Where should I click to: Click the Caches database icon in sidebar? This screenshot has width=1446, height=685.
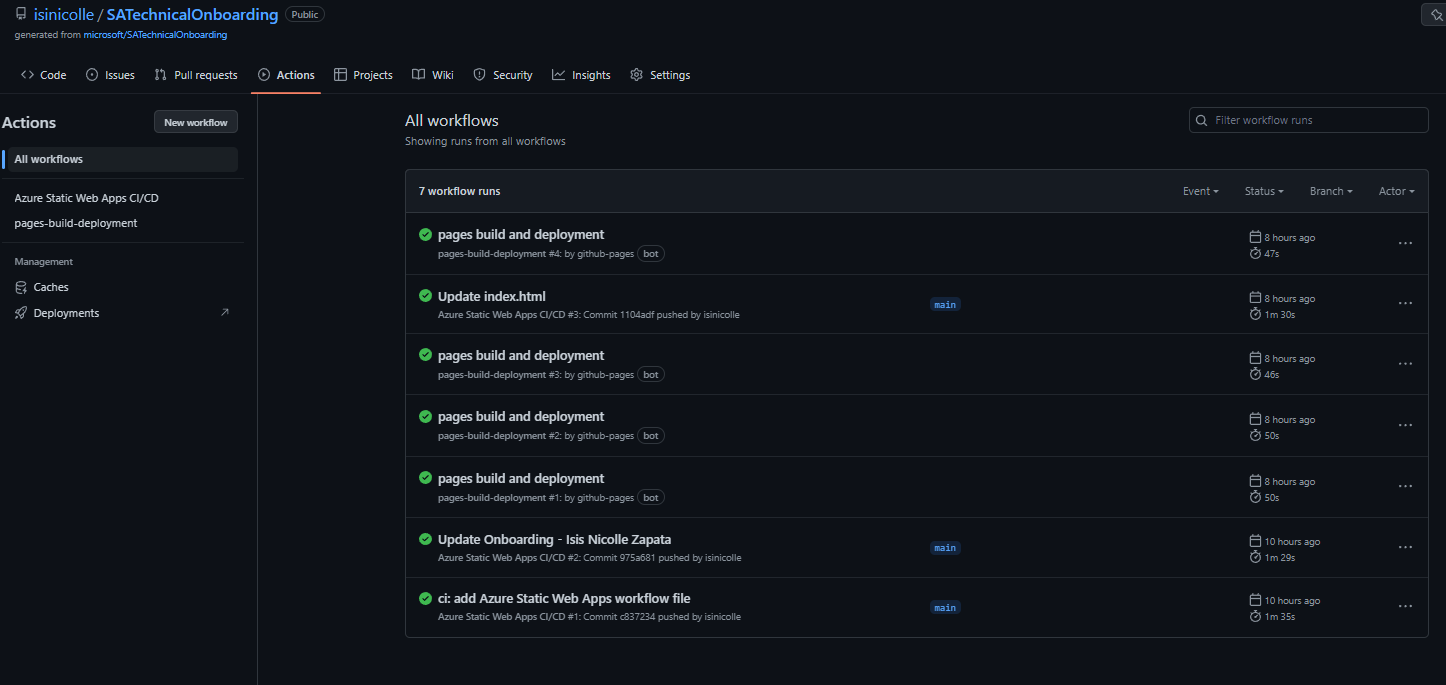click(21, 287)
